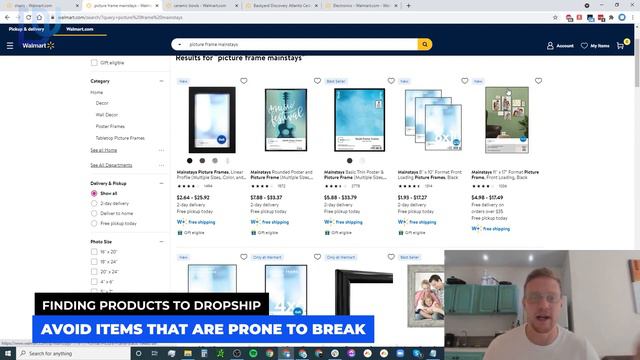Select the Deliver to home option

[x=94, y=213]
